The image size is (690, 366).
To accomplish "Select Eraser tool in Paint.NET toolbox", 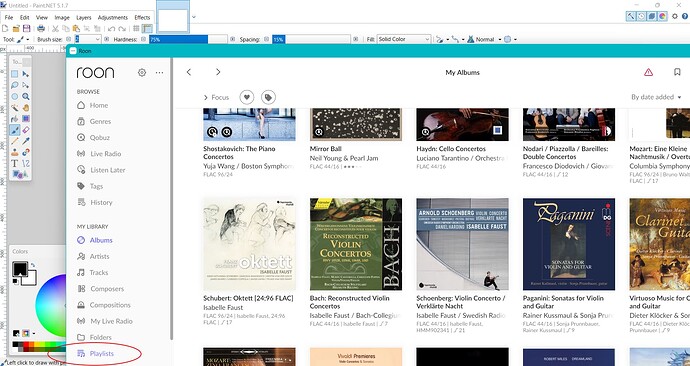I will (x=26, y=130).
